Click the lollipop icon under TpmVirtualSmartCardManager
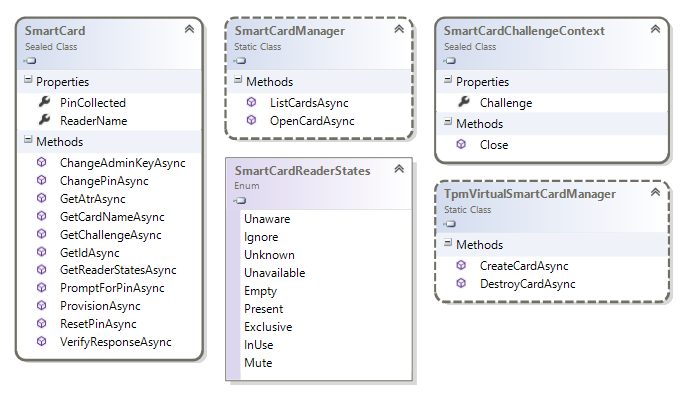 (x=450, y=224)
